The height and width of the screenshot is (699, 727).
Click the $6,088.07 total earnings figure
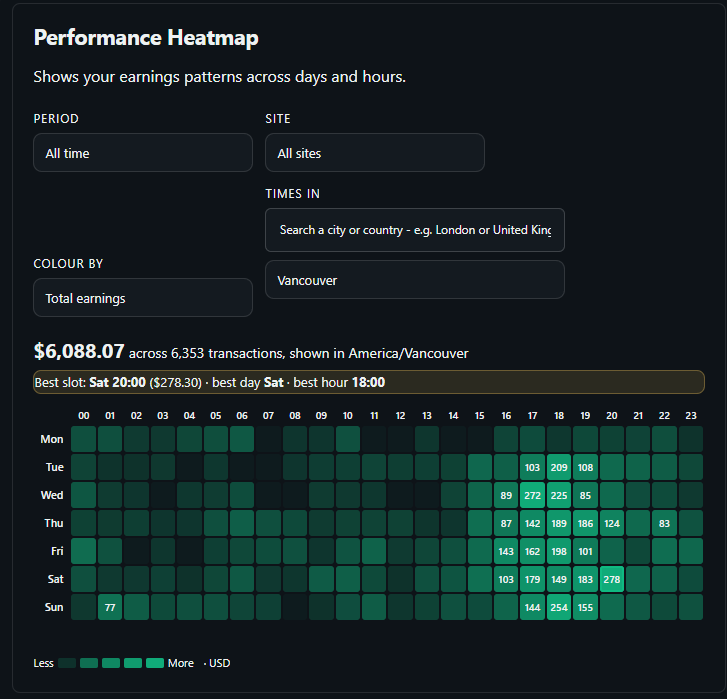pos(79,351)
